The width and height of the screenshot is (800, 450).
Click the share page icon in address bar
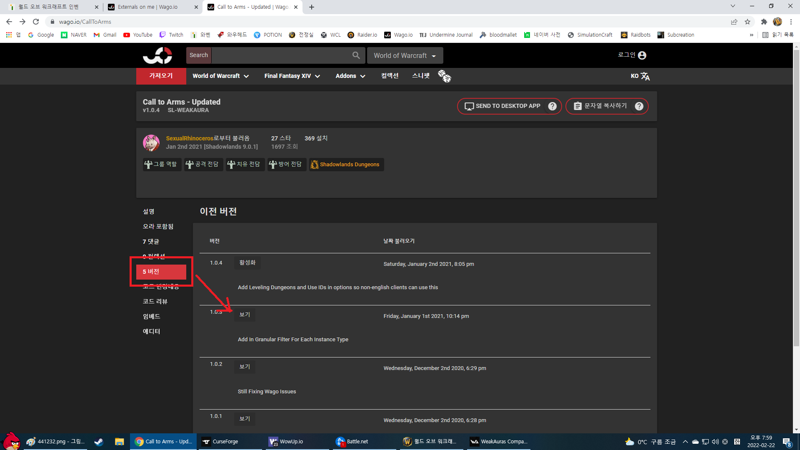734,21
